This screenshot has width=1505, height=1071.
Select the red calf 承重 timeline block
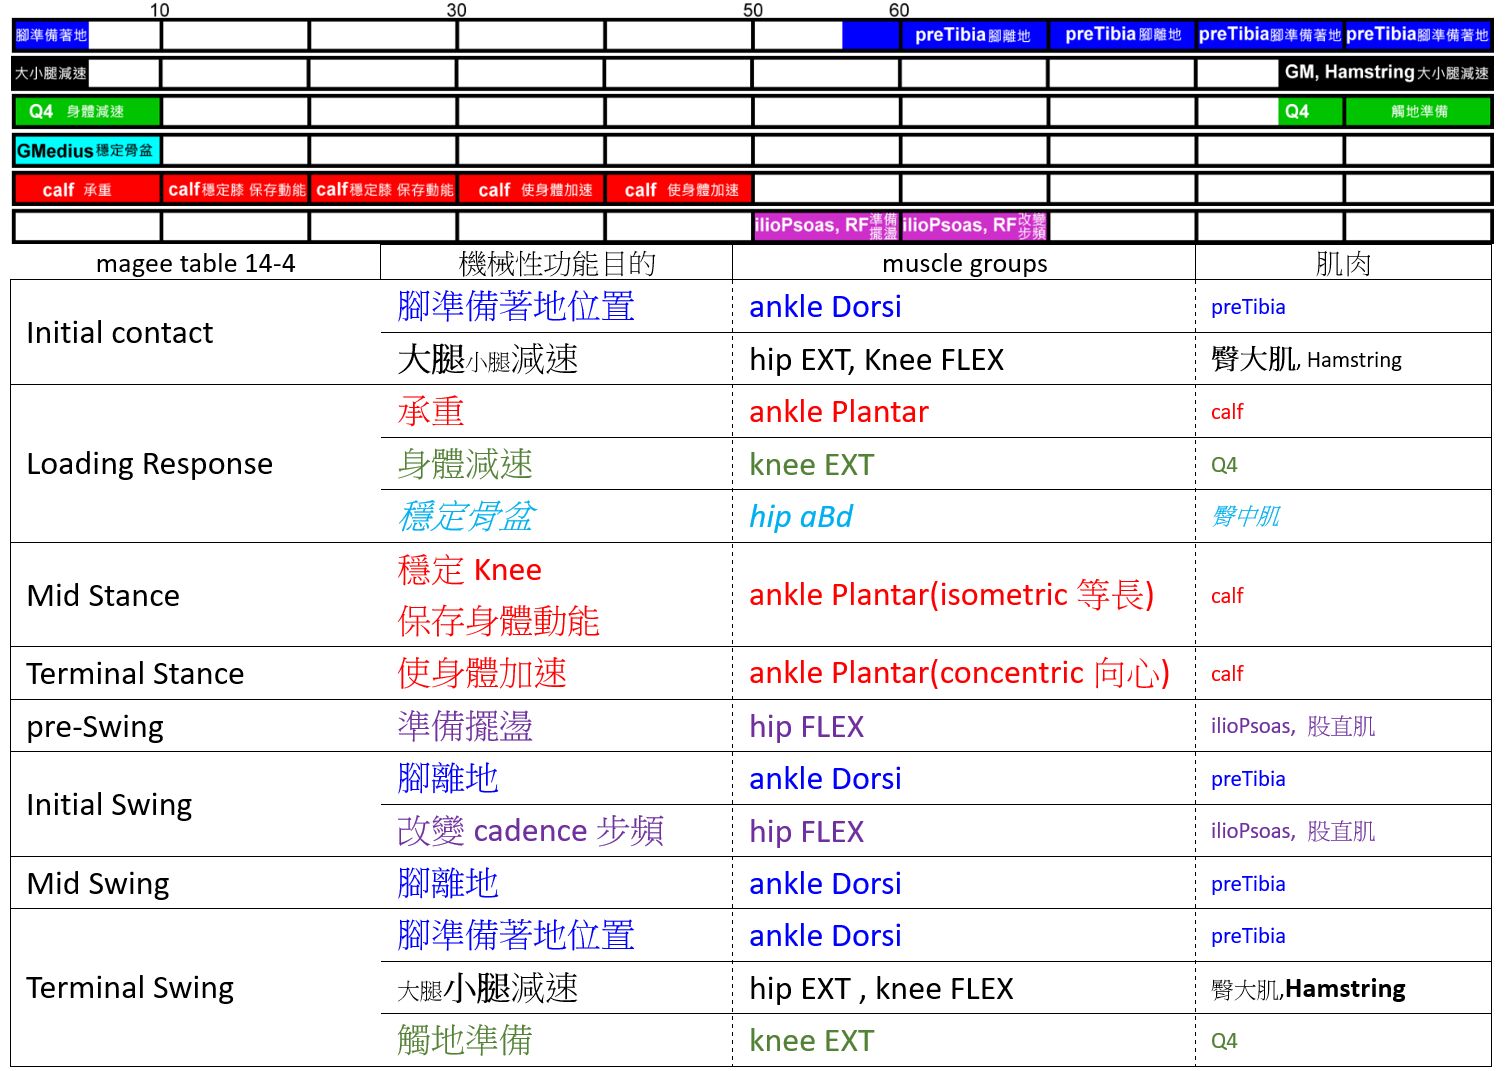(86, 189)
